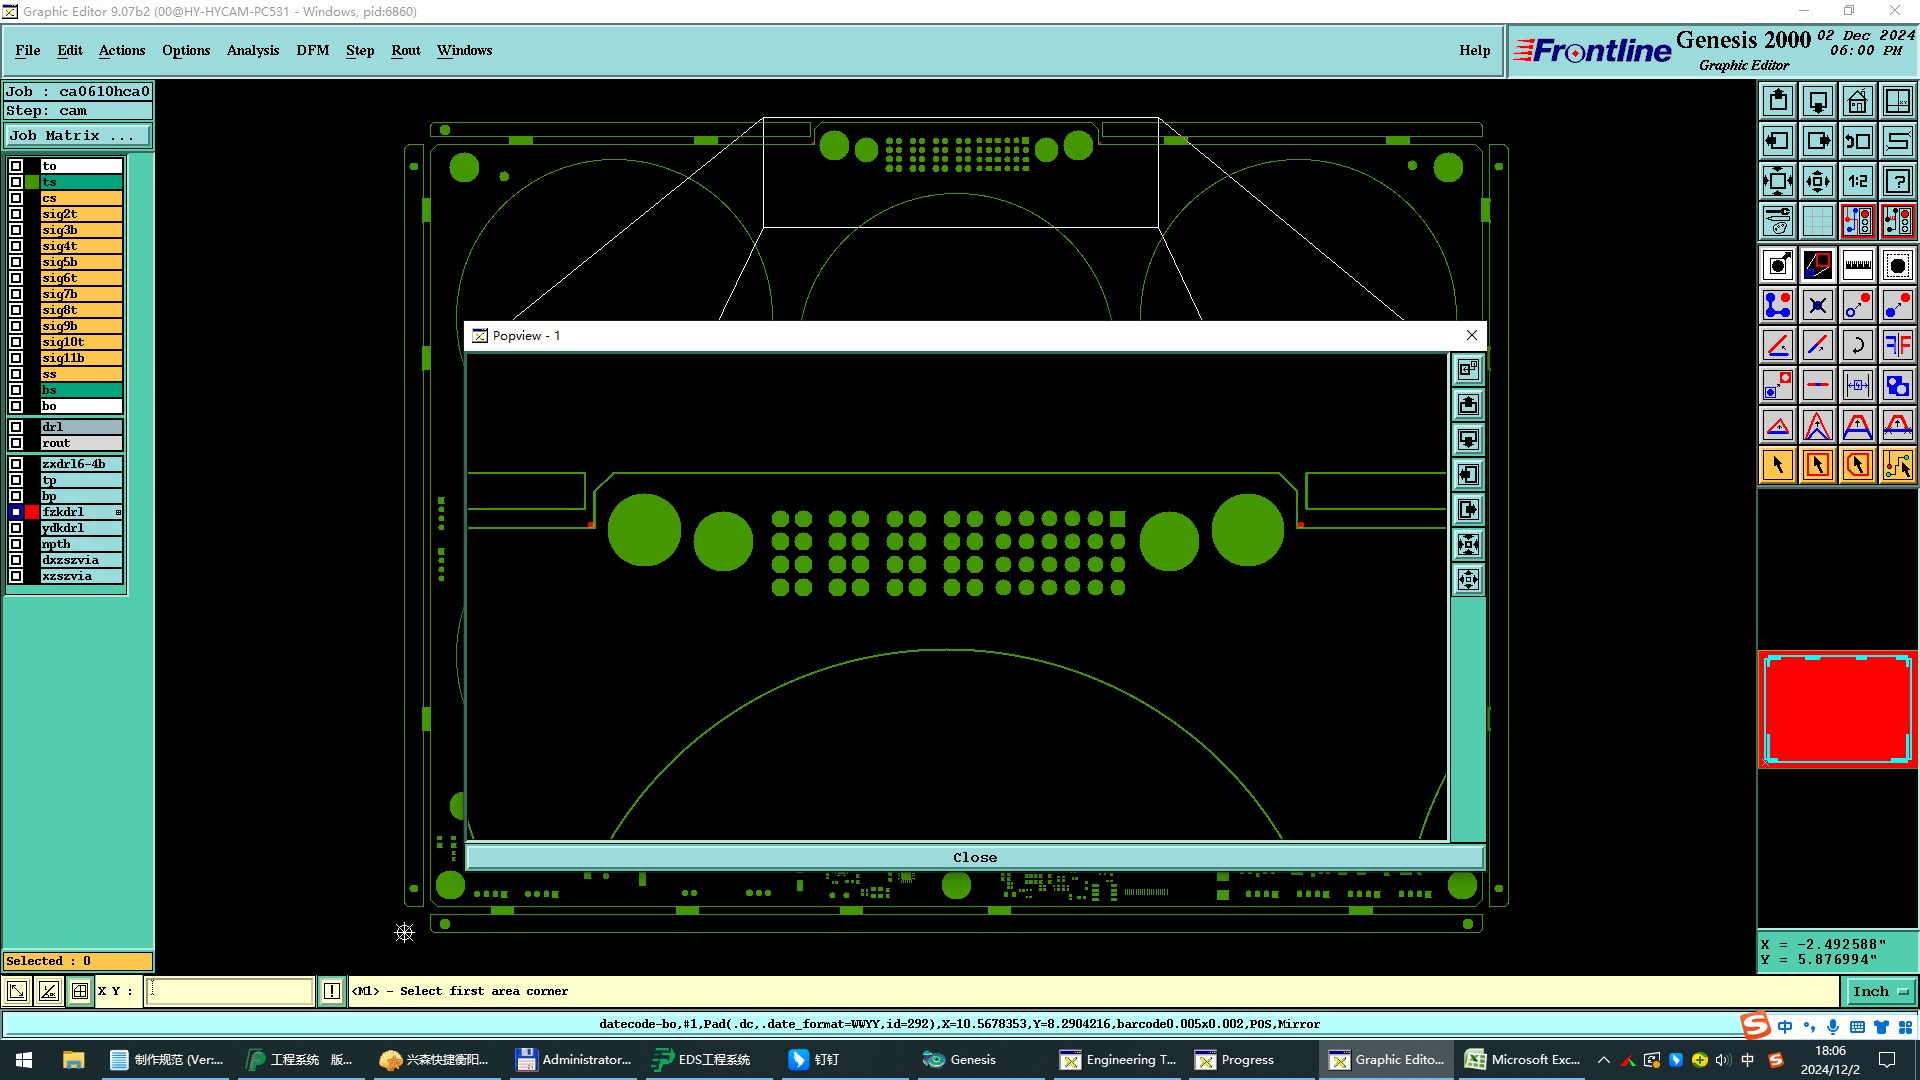Click the 1:2 zoom scale icon
1920x1080 pixels.
pos(1857,181)
